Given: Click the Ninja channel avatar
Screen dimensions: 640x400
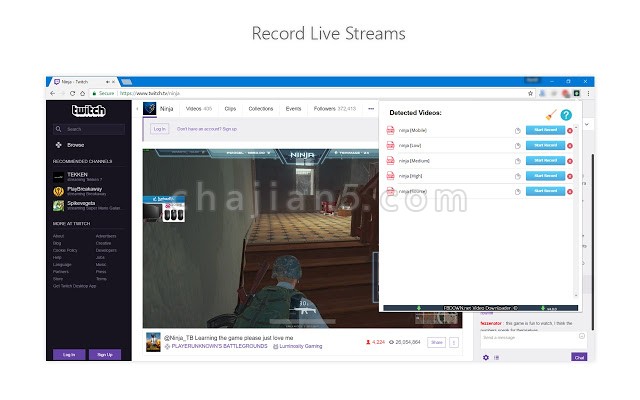Looking at the screenshot, I should (150, 109).
